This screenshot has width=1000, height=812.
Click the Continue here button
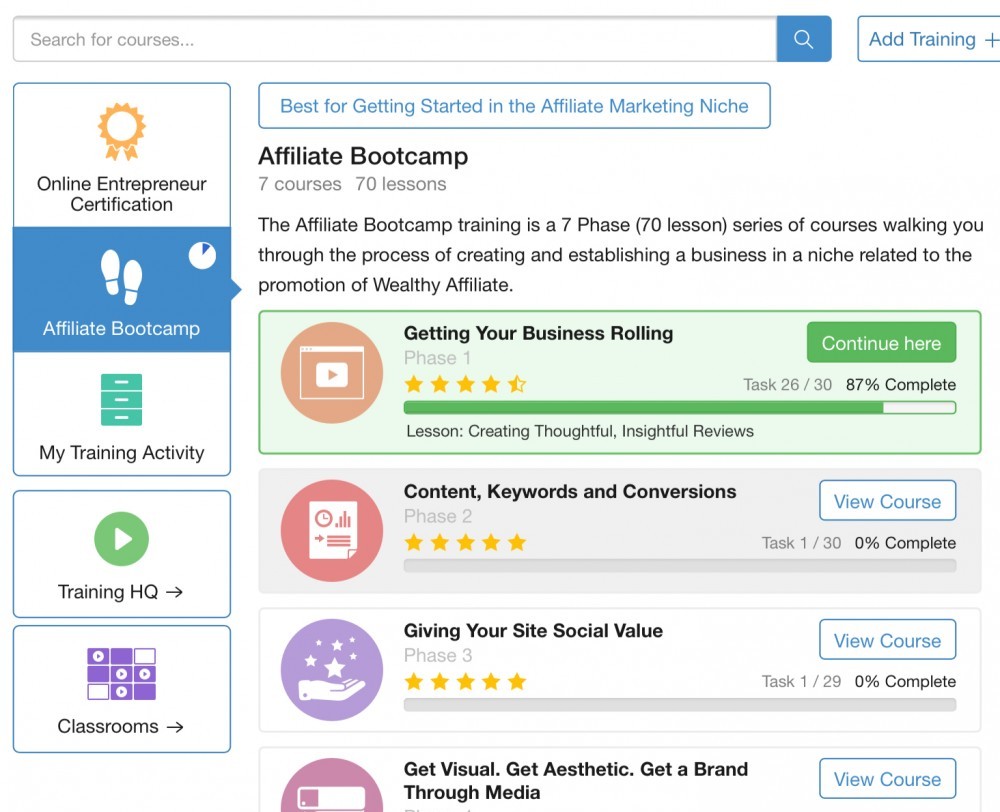point(881,343)
